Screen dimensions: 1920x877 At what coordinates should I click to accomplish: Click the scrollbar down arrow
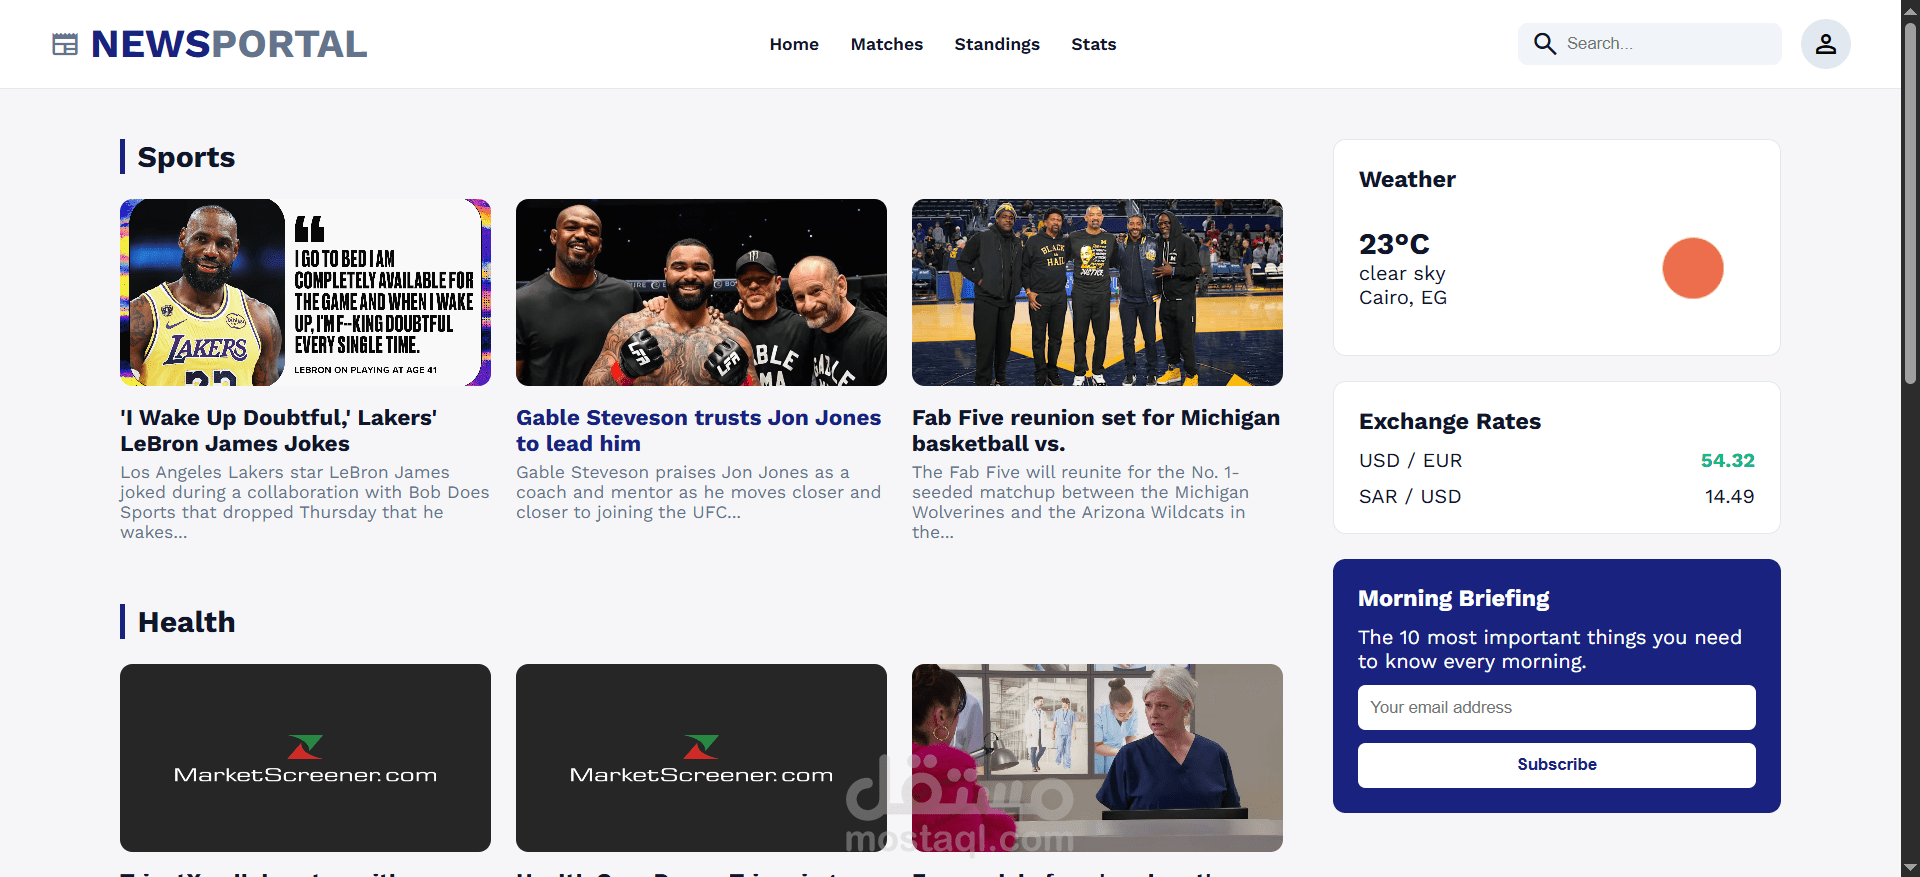1910,868
